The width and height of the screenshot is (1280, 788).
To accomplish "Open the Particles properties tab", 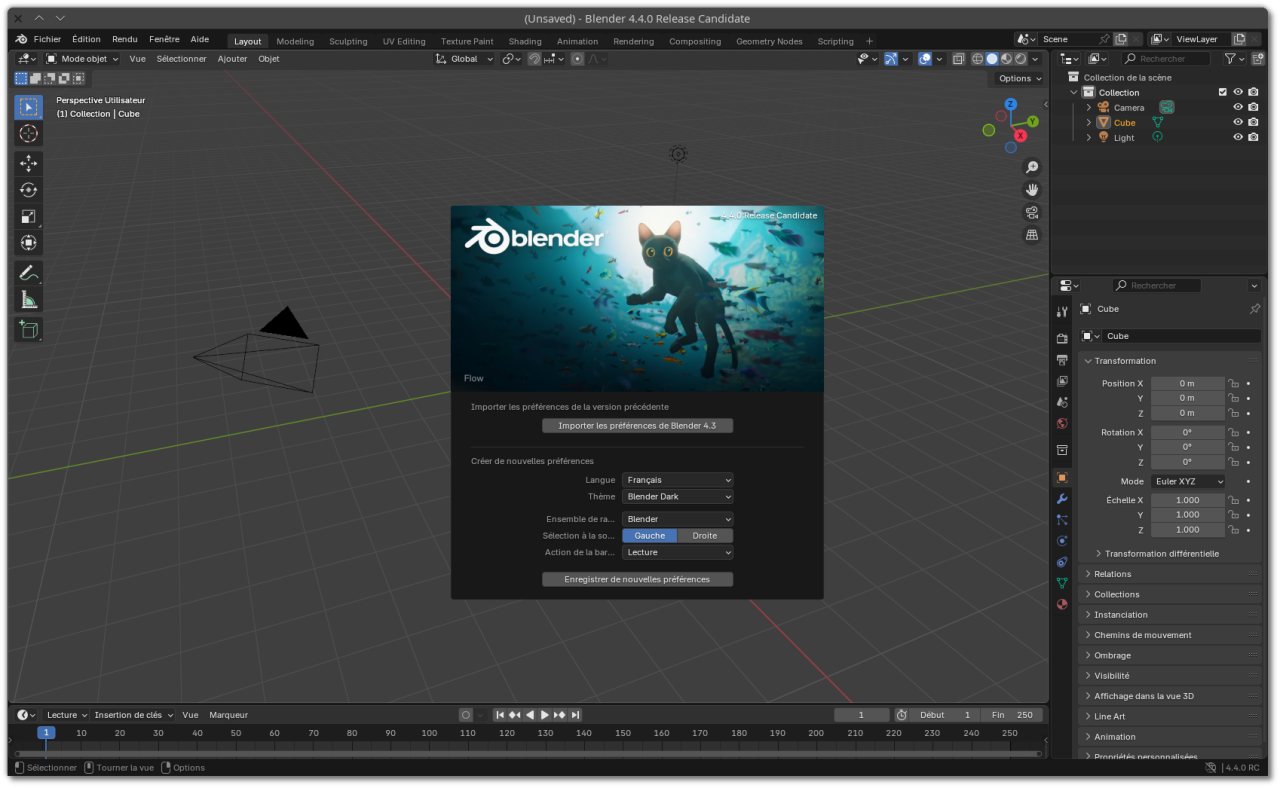I will [1062, 519].
